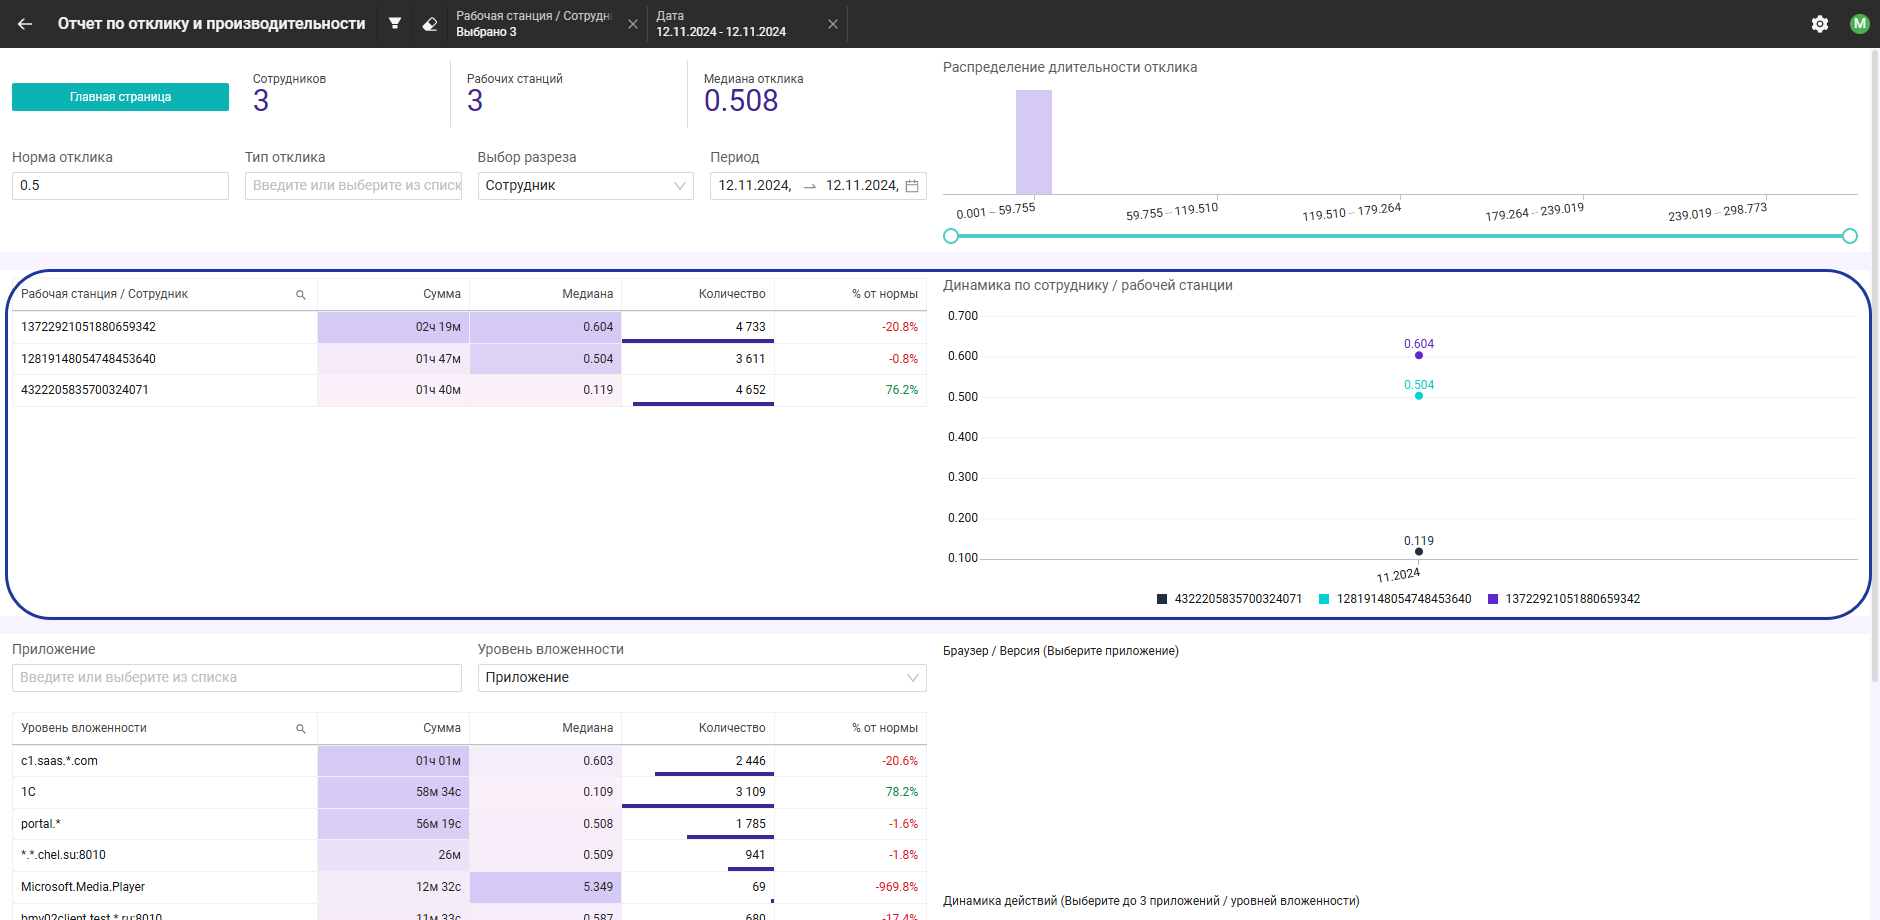Open the Период calendar icon
Viewport: 1880px width, 920px height.
(x=912, y=186)
